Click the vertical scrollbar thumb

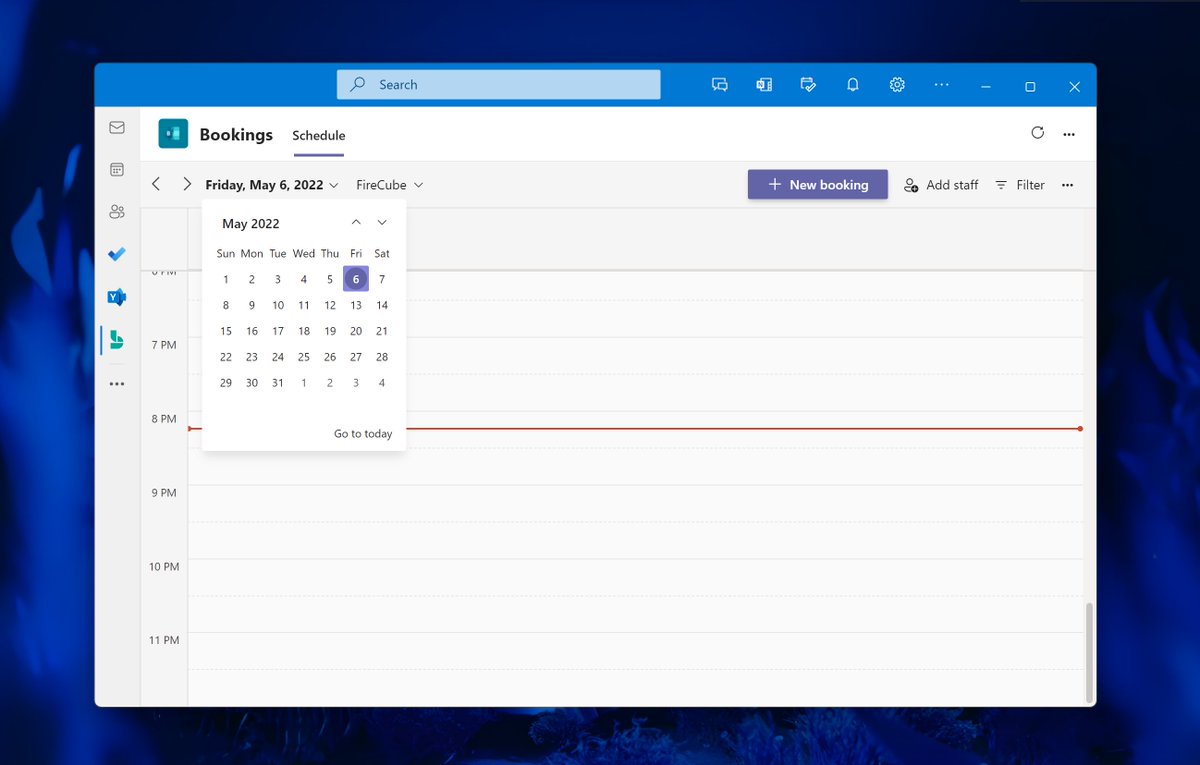[1090, 652]
